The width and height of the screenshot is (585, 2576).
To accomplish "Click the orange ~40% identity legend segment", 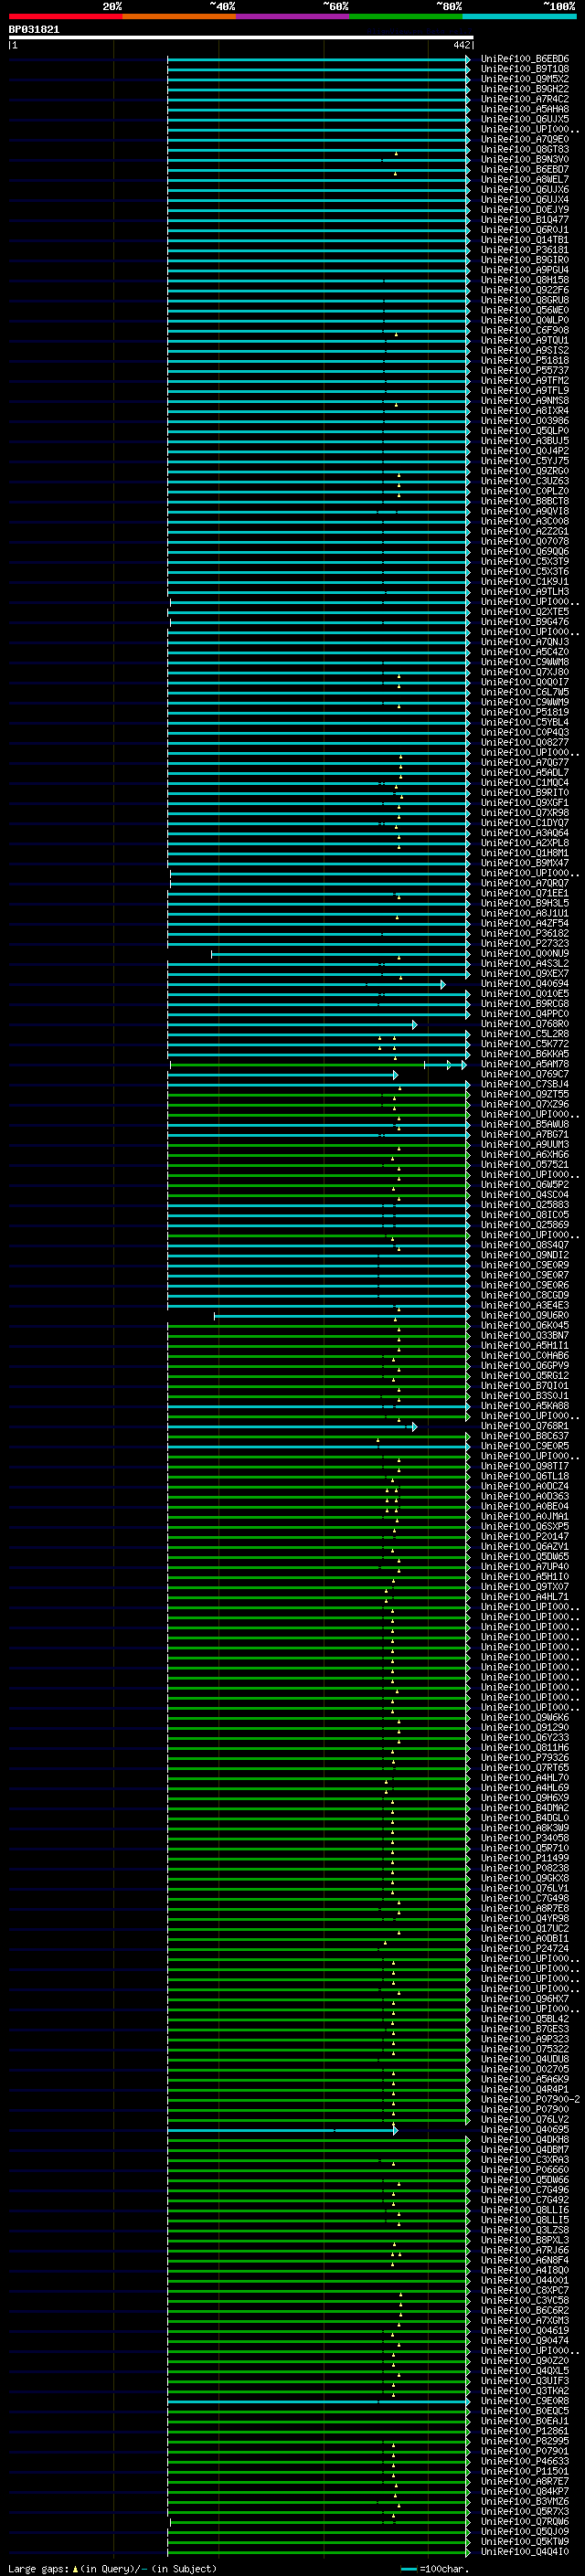I will tap(179, 16).
